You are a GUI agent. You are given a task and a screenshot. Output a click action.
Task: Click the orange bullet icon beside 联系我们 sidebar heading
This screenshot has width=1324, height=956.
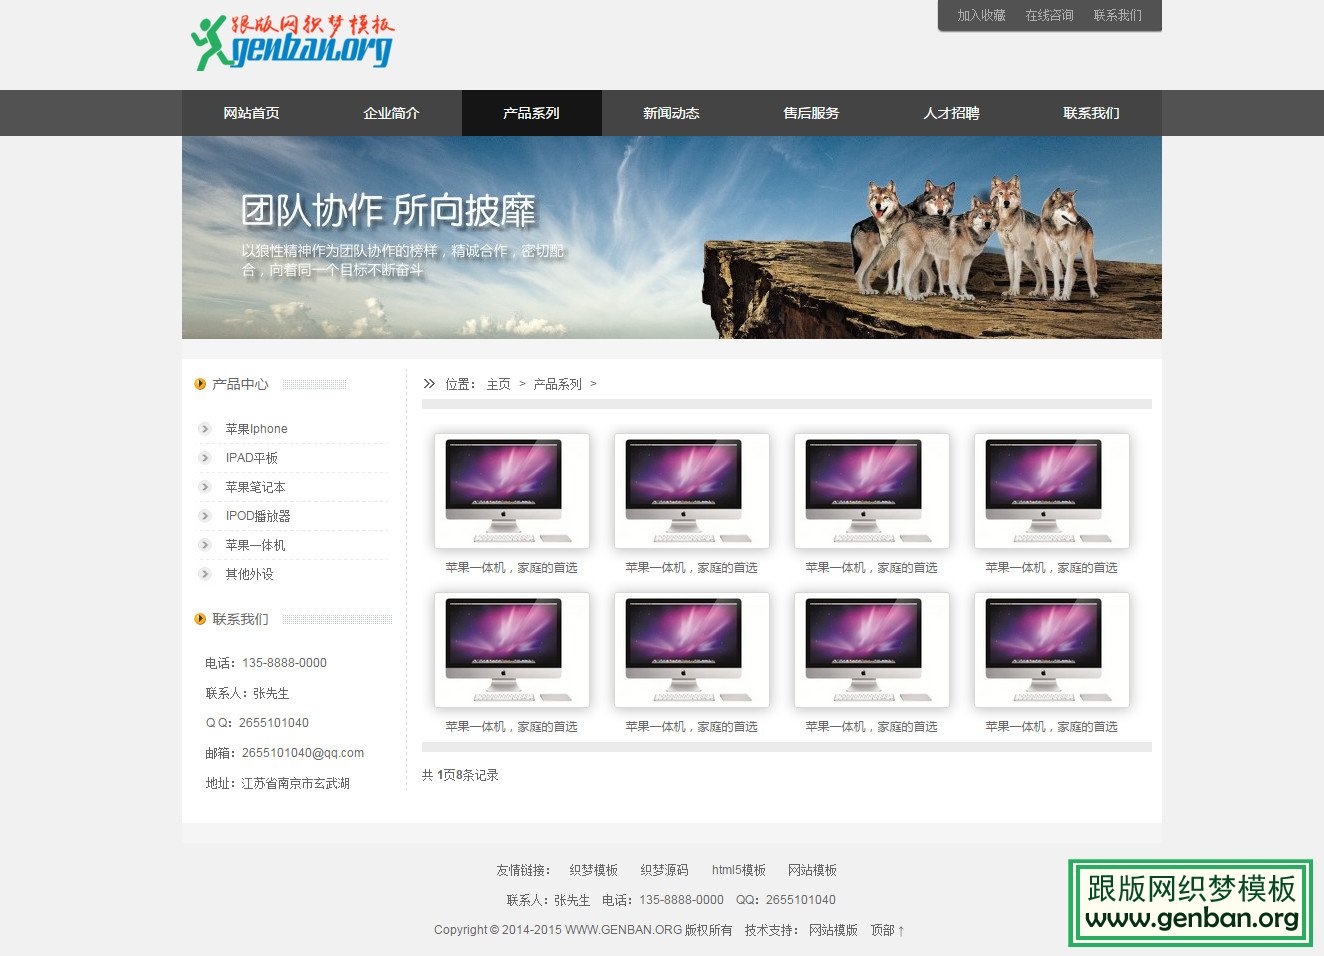200,619
